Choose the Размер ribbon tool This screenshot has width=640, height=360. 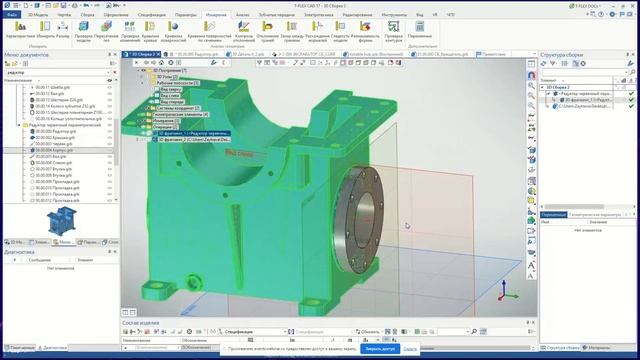tap(62, 30)
